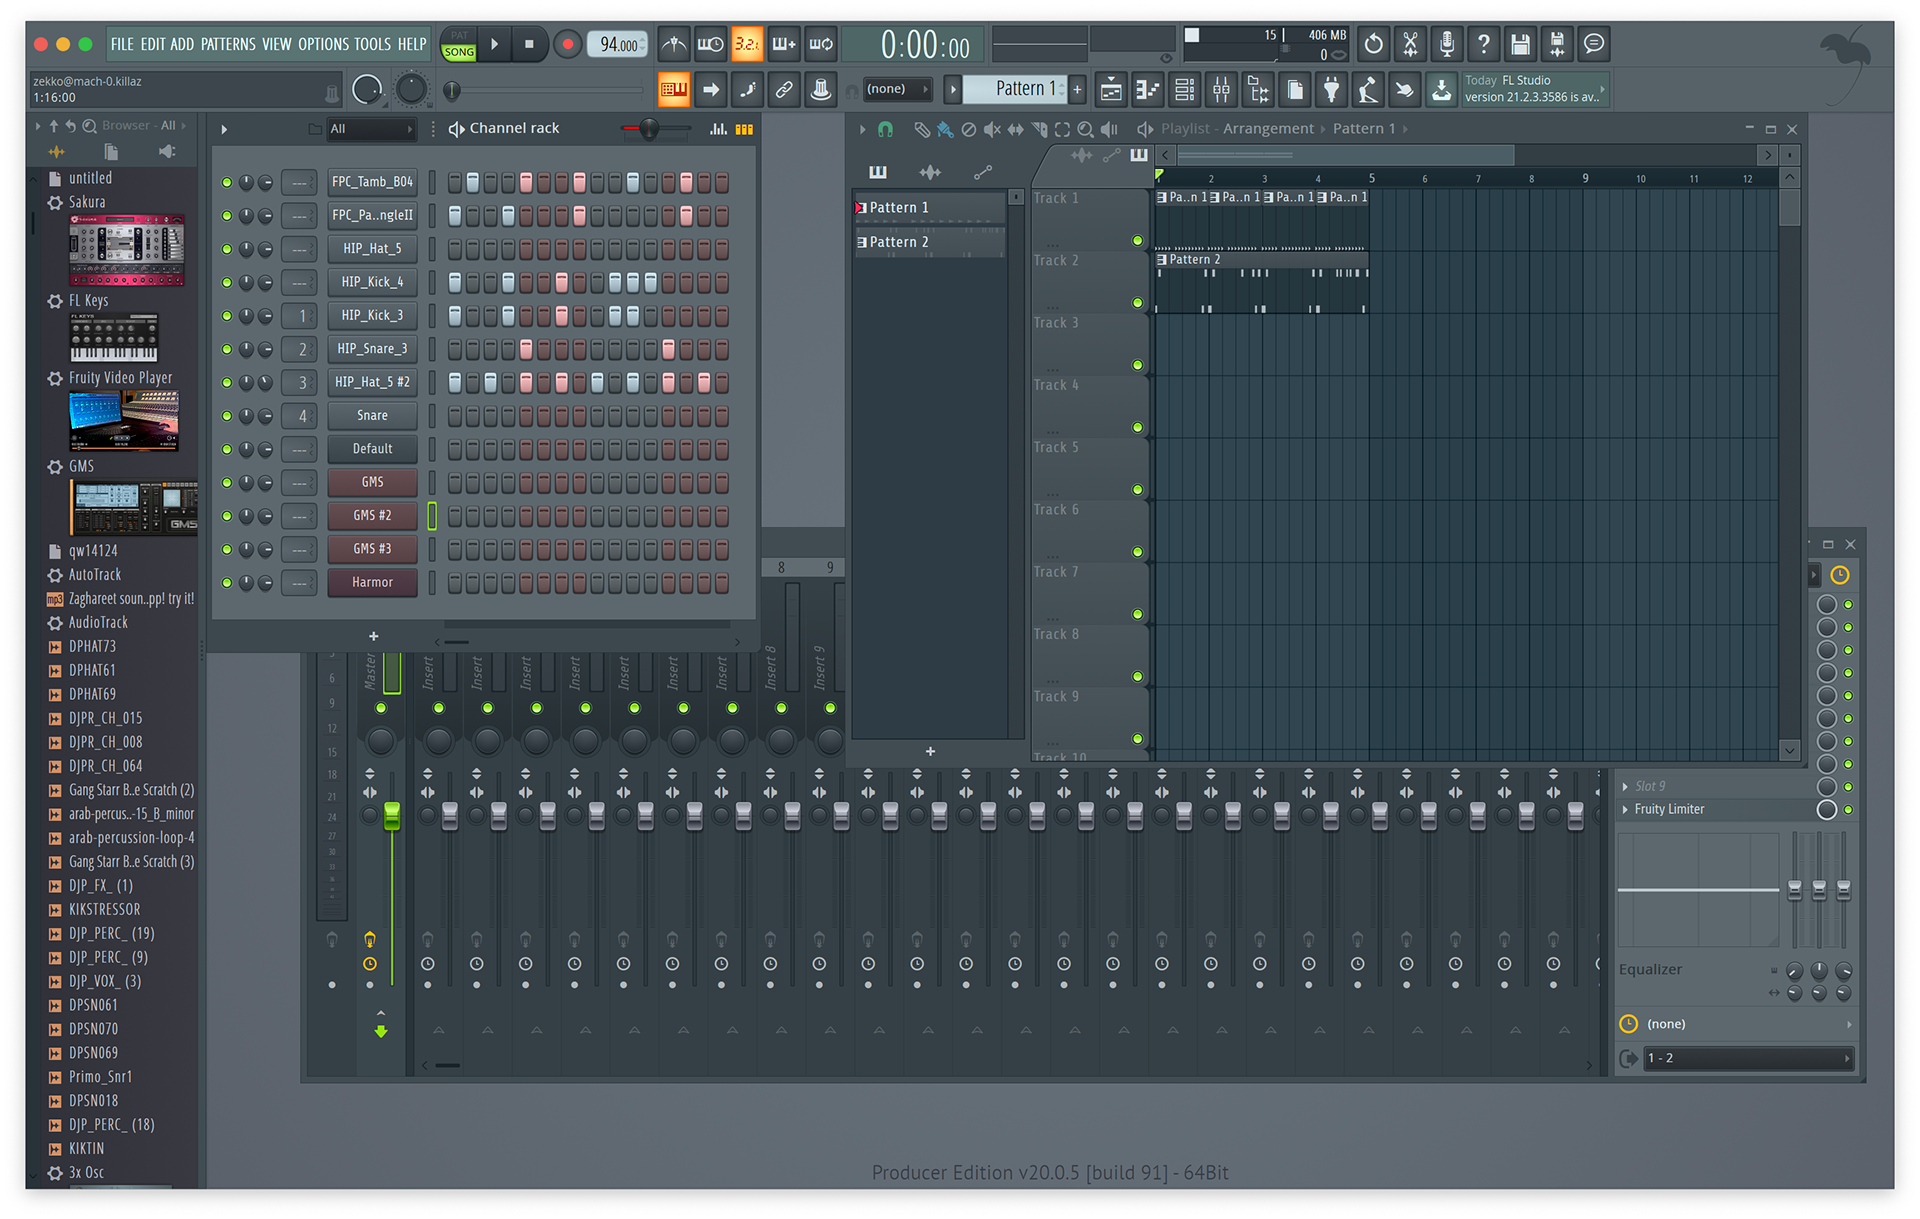Open the Pattern 1 selector dropdown
The height and width of the screenshot is (1219, 1920).
click(1017, 89)
